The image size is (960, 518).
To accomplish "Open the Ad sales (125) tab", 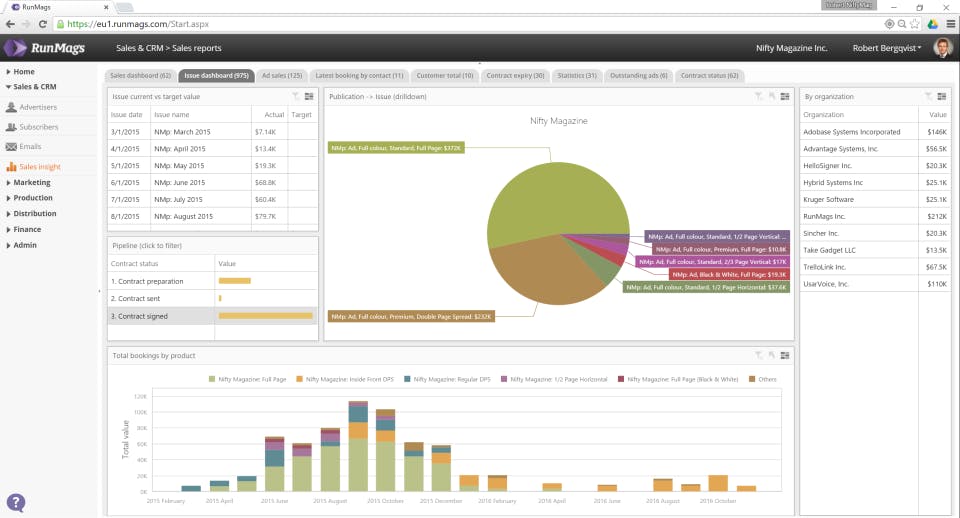I will [282, 75].
